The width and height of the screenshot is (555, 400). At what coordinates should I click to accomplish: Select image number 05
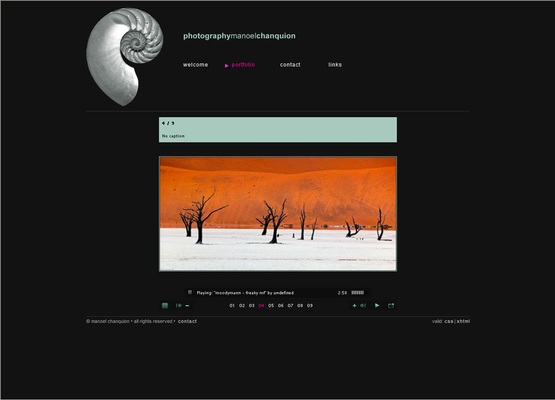click(x=271, y=305)
